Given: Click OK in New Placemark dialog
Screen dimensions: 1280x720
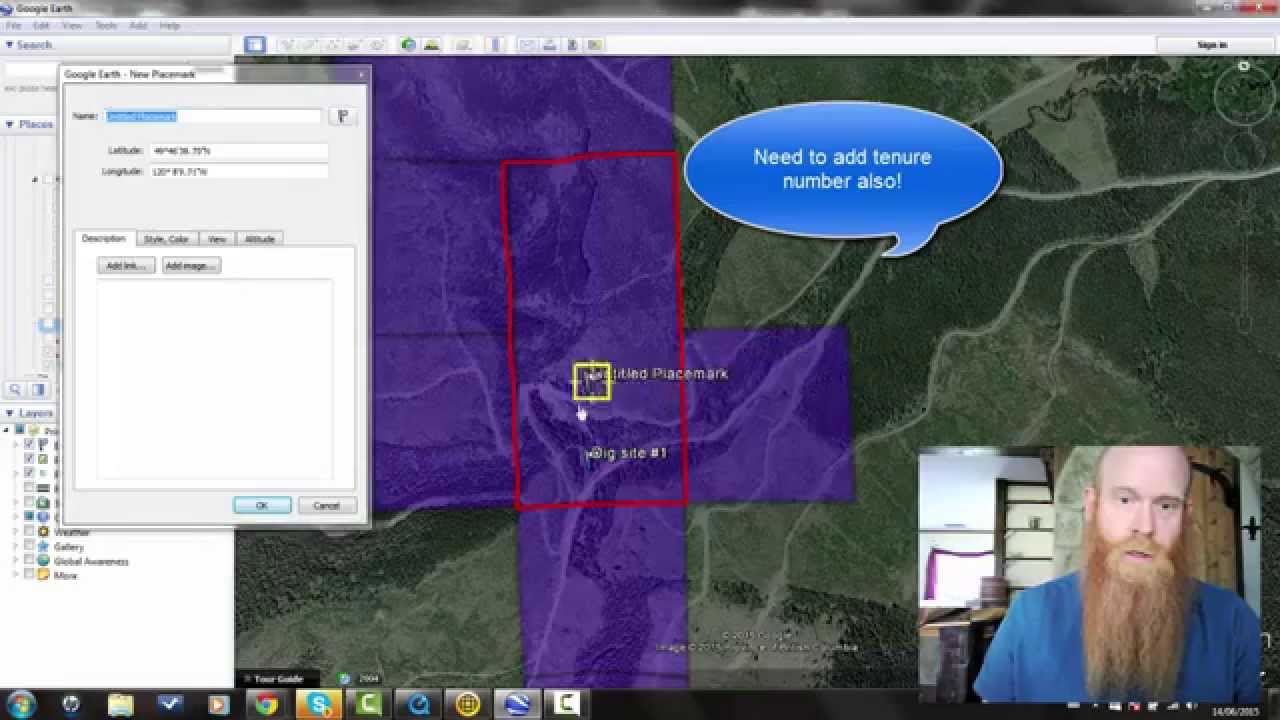Looking at the screenshot, I should click(262, 506).
